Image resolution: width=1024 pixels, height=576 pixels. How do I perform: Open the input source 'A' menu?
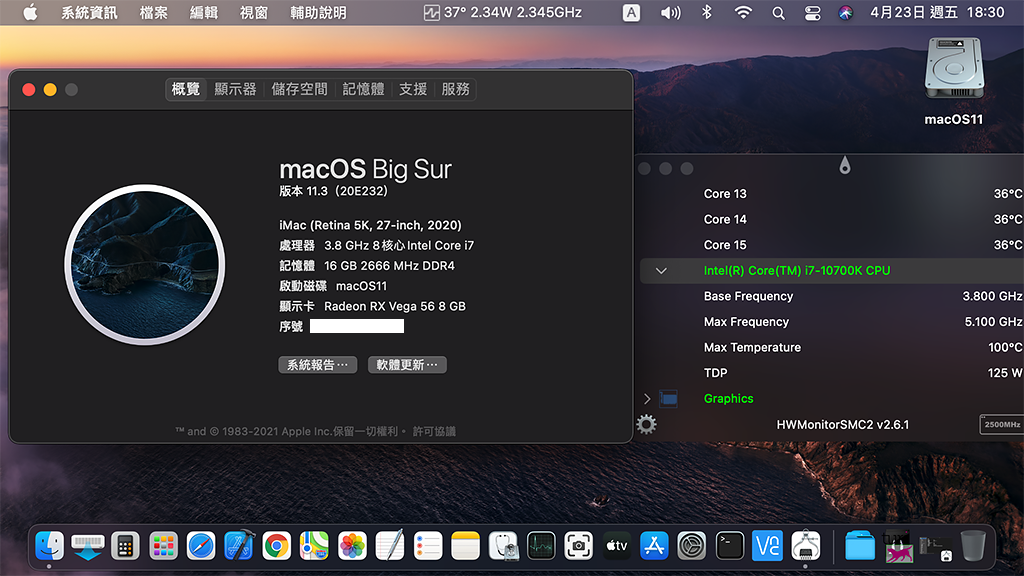pos(631,12)
